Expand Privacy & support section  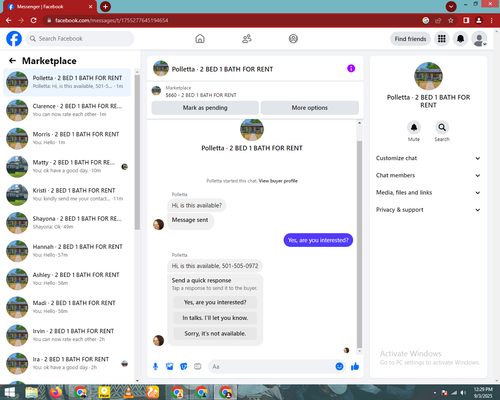click(x=428, y=210)
